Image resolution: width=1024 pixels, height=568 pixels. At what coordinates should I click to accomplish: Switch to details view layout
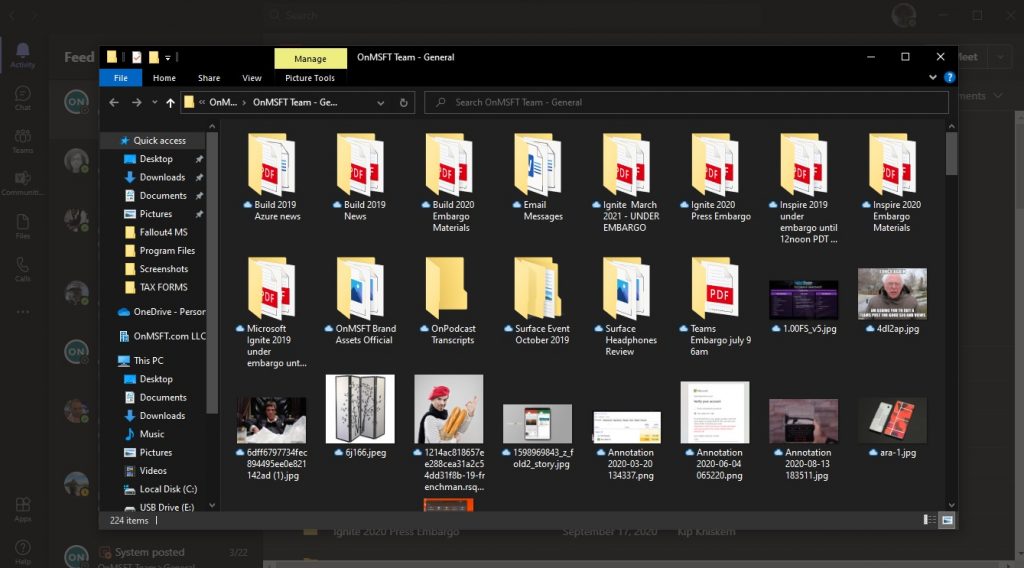pyautogui.click(x=929, y=520)
